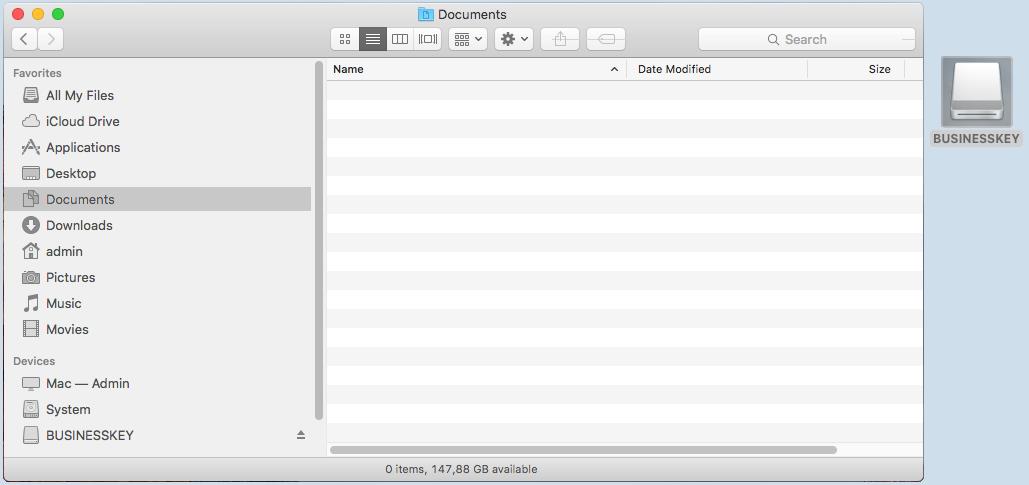Eject the BUSINESSKEY drive
Screen dimensions: 1029x485
tap(300, 436)
